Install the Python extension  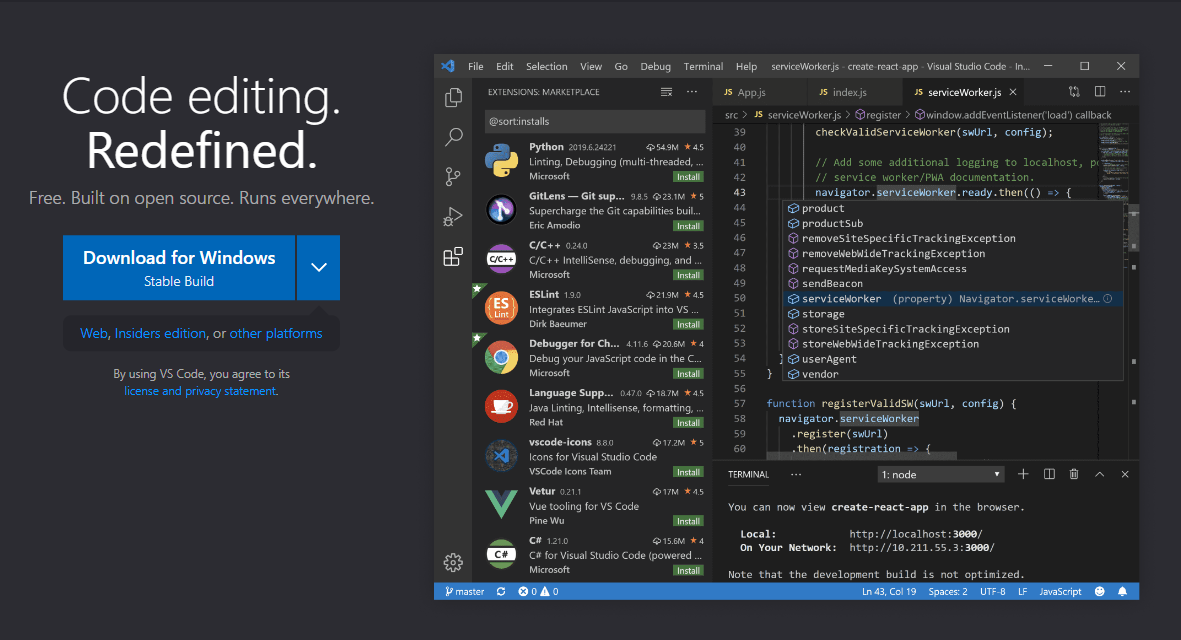[688, 177]
